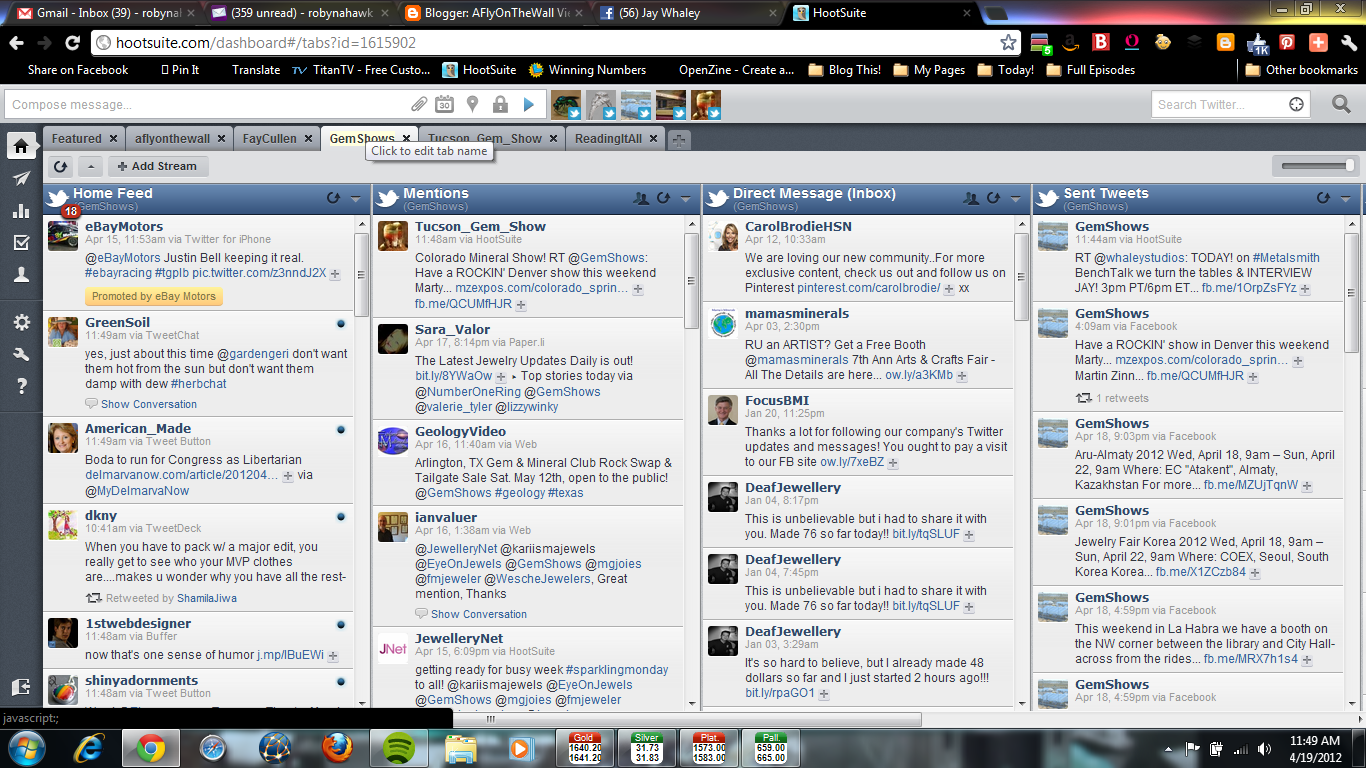The height and width of the screenshot is (768, 1366).
Task: Click the calendar scheduling icon in compose bar
Action: [x=445, y=104]
